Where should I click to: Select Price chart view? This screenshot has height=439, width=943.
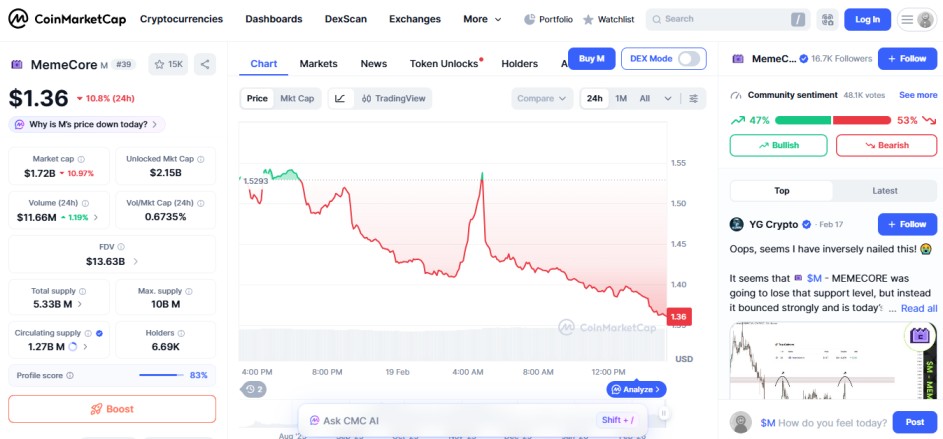(257, 98)
